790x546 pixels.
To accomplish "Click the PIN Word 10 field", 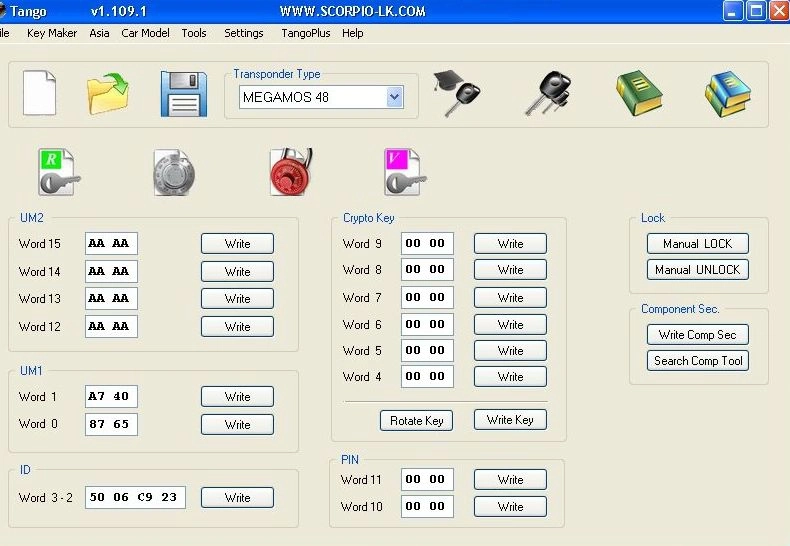I will (427, 507).
